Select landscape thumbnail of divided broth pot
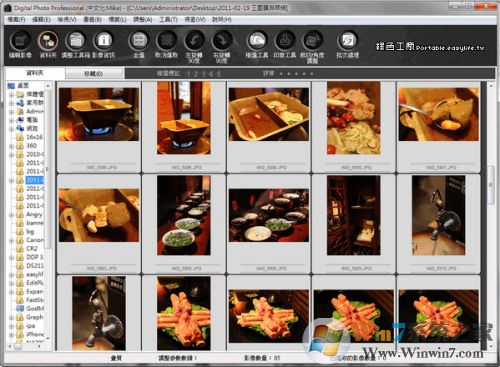Image resolution: width=500 pixels, height=367 pixels. pos(269,114)
